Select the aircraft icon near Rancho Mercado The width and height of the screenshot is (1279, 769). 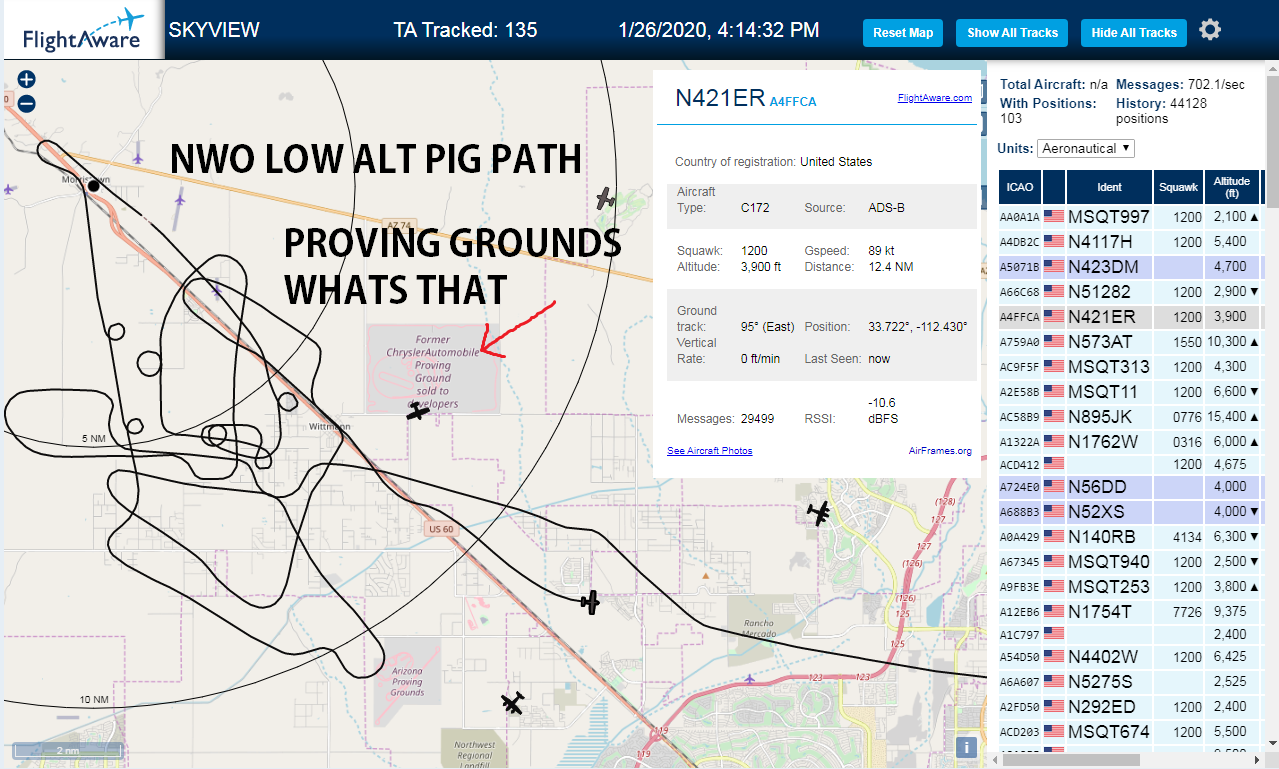click(x=819, y=513)
